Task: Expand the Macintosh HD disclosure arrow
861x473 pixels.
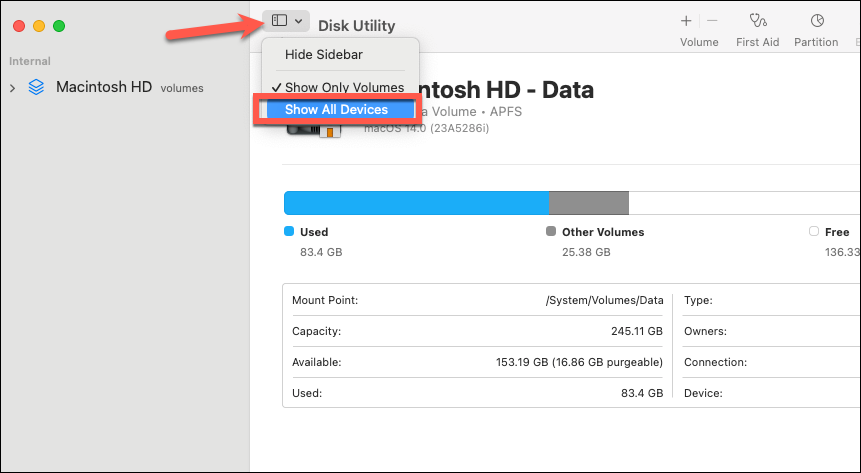Action: (x=13, y=88)
